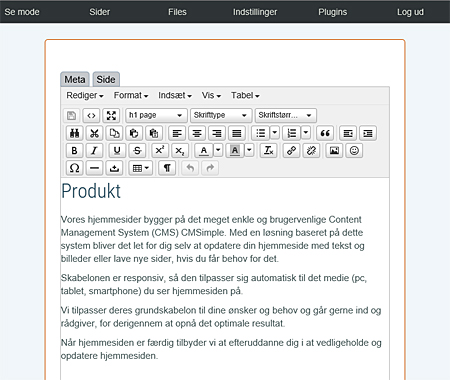Insert a bullet list
This screenshot has height=380, width=450.
(x=261, y=133)
